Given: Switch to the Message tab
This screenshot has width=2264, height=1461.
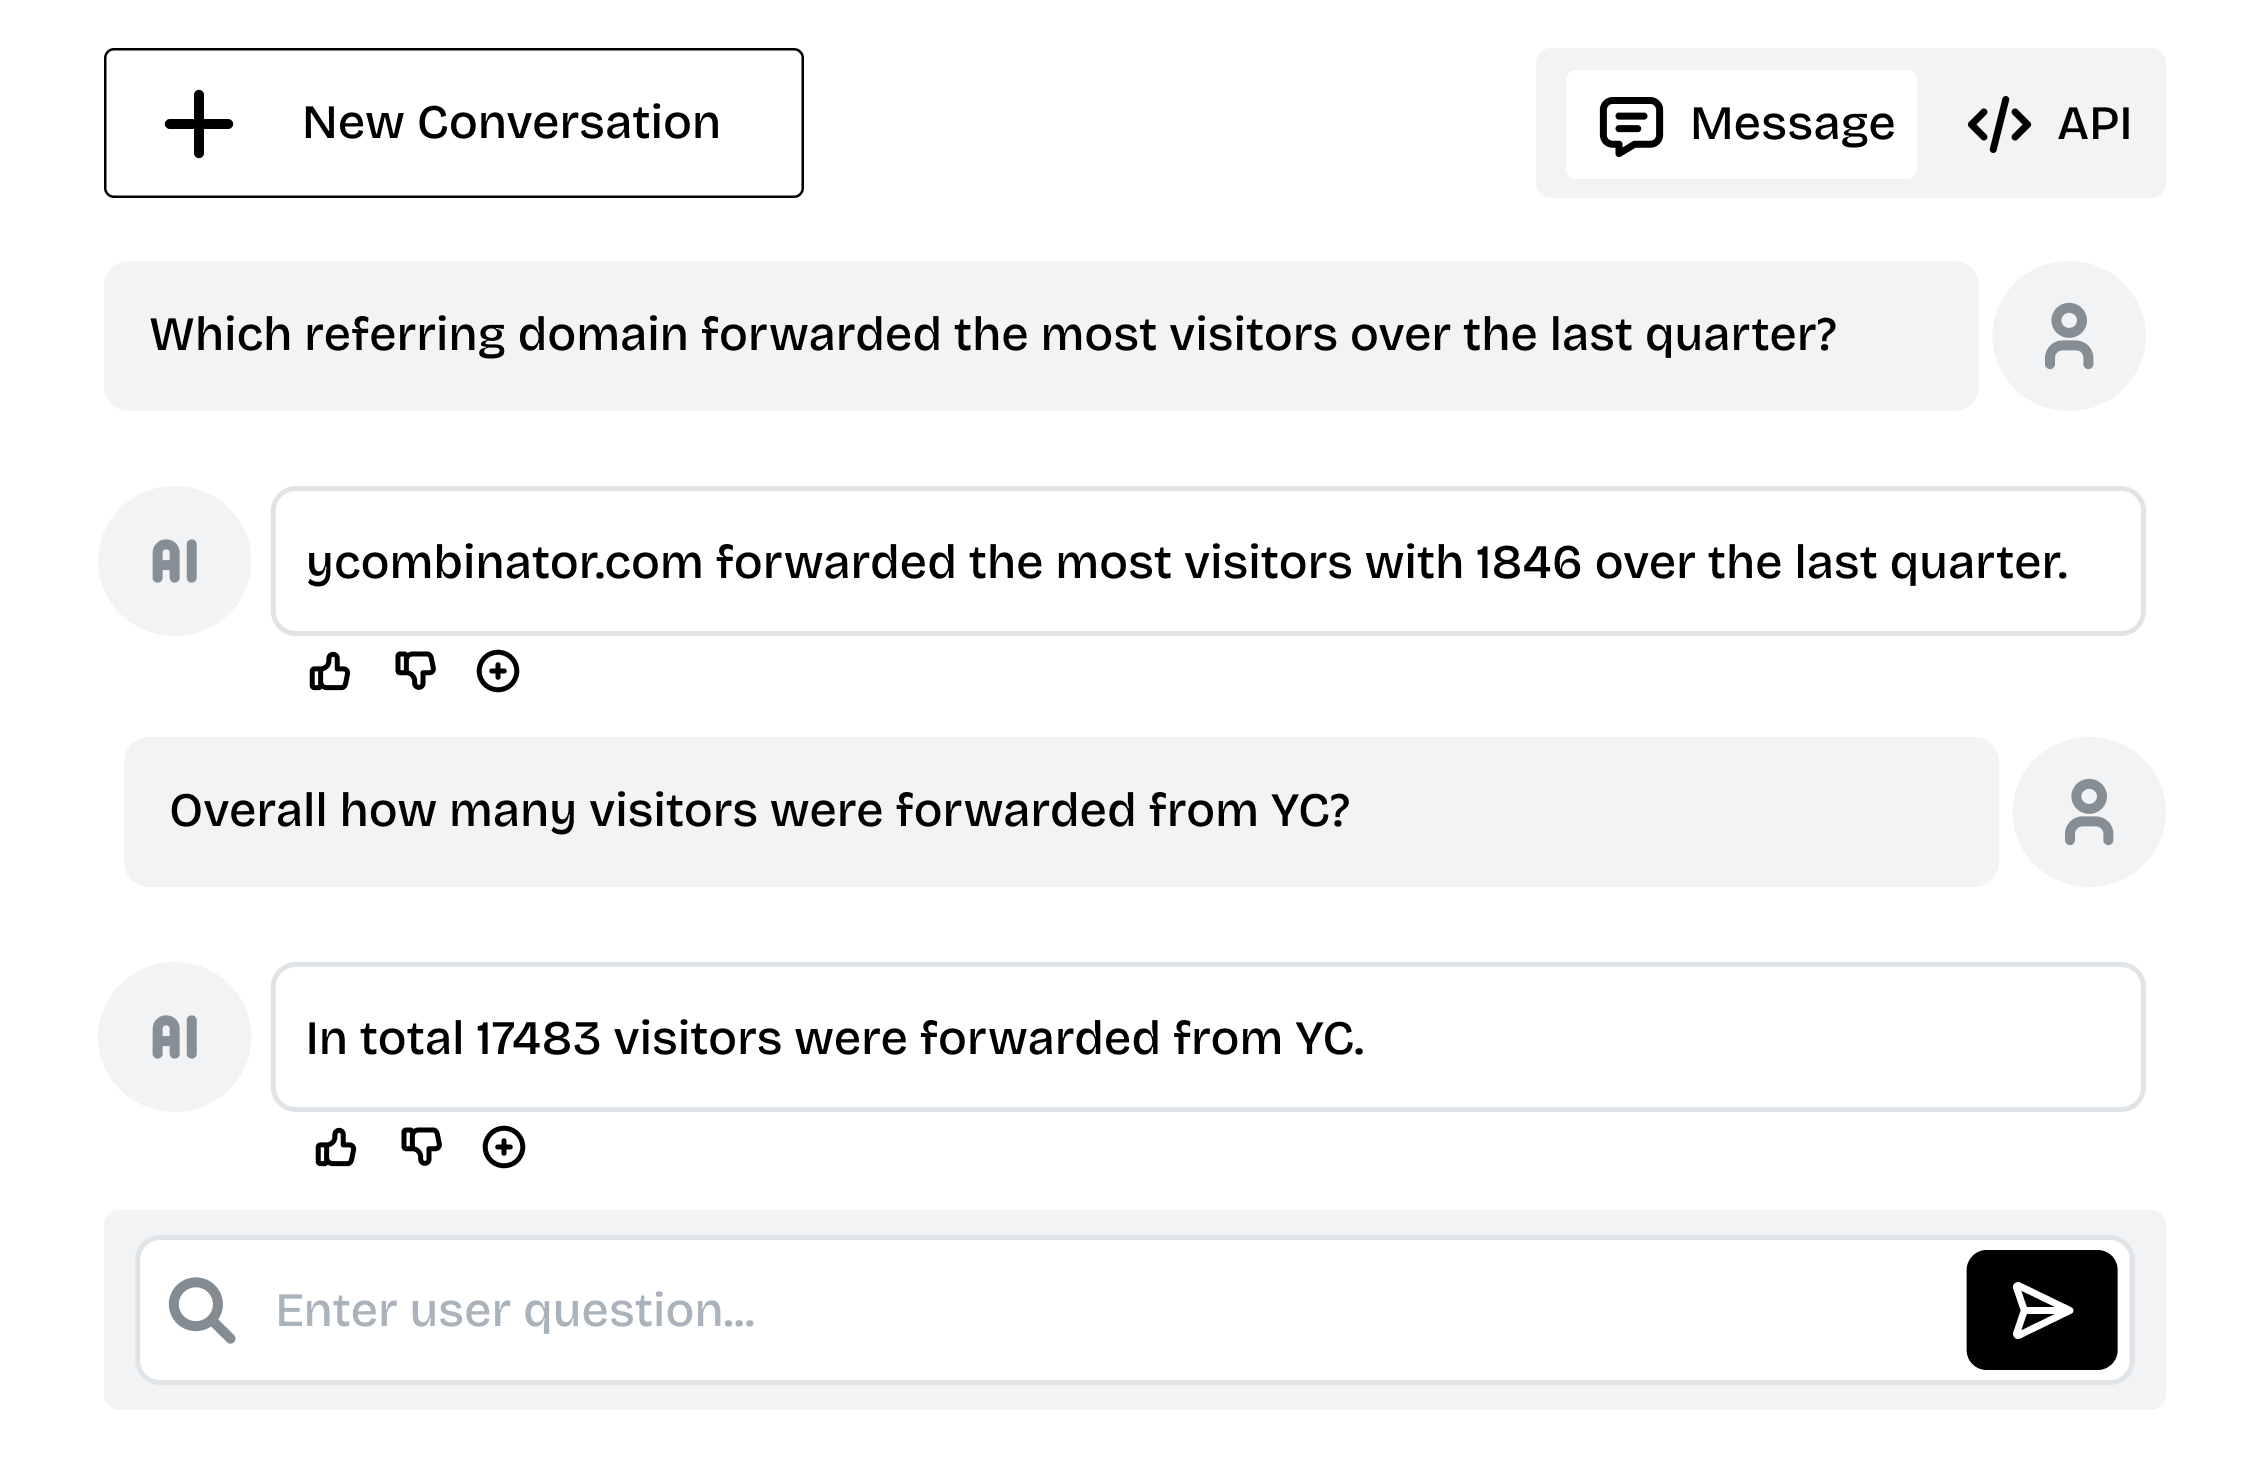Looking at the screenshot, I should point(1741,124).
